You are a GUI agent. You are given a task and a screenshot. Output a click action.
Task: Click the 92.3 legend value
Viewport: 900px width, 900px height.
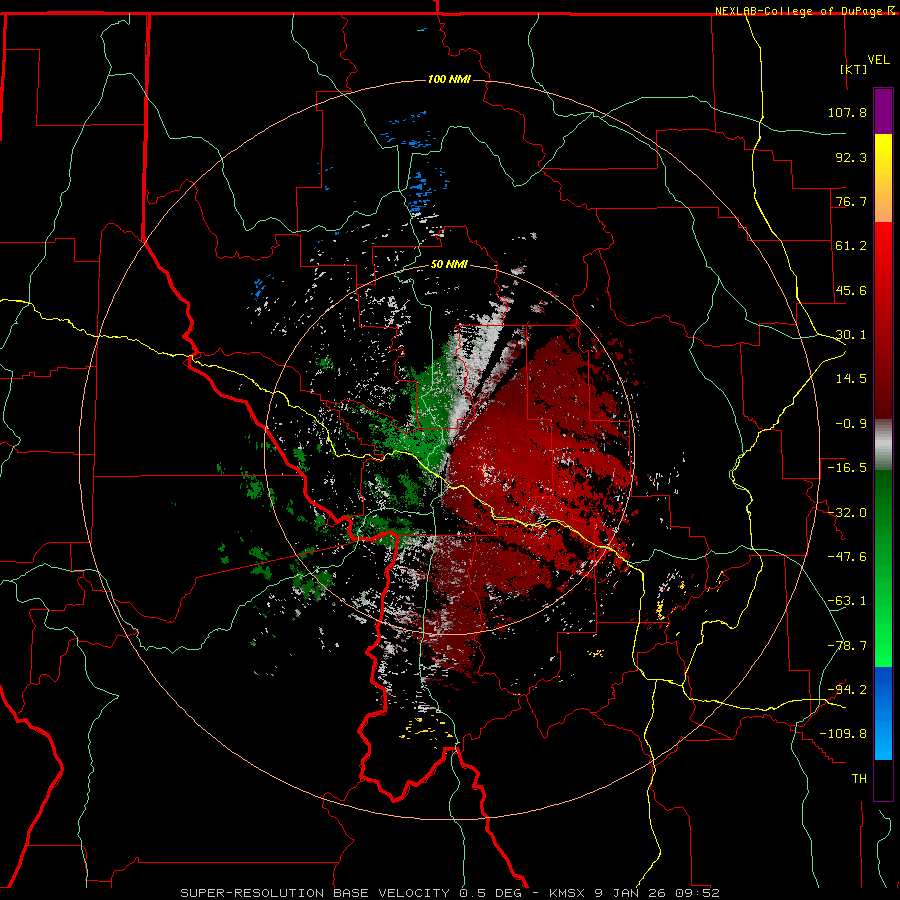click(x=851, y=157)
